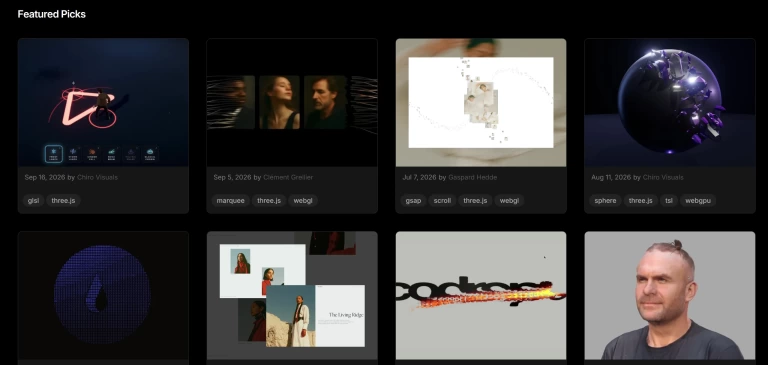This screenshot has width=768, height=365.
Task: Click the Jul 7, 2026 date text
Action: click(x=419, y=177)
